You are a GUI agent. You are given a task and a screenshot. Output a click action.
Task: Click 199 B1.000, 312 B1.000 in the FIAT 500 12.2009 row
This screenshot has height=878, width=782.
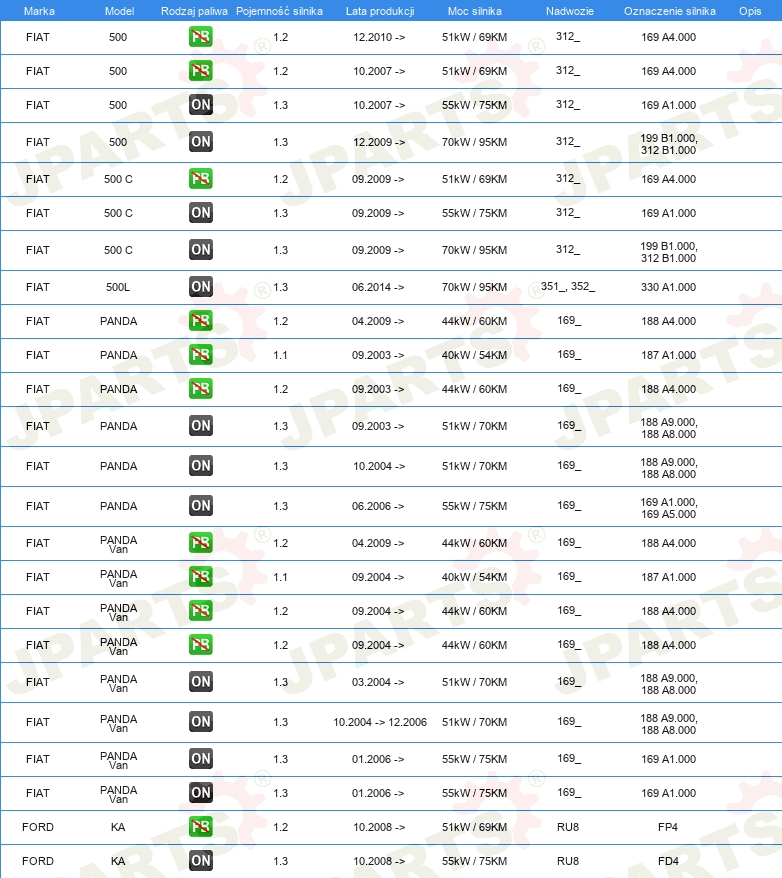[669, 144]
